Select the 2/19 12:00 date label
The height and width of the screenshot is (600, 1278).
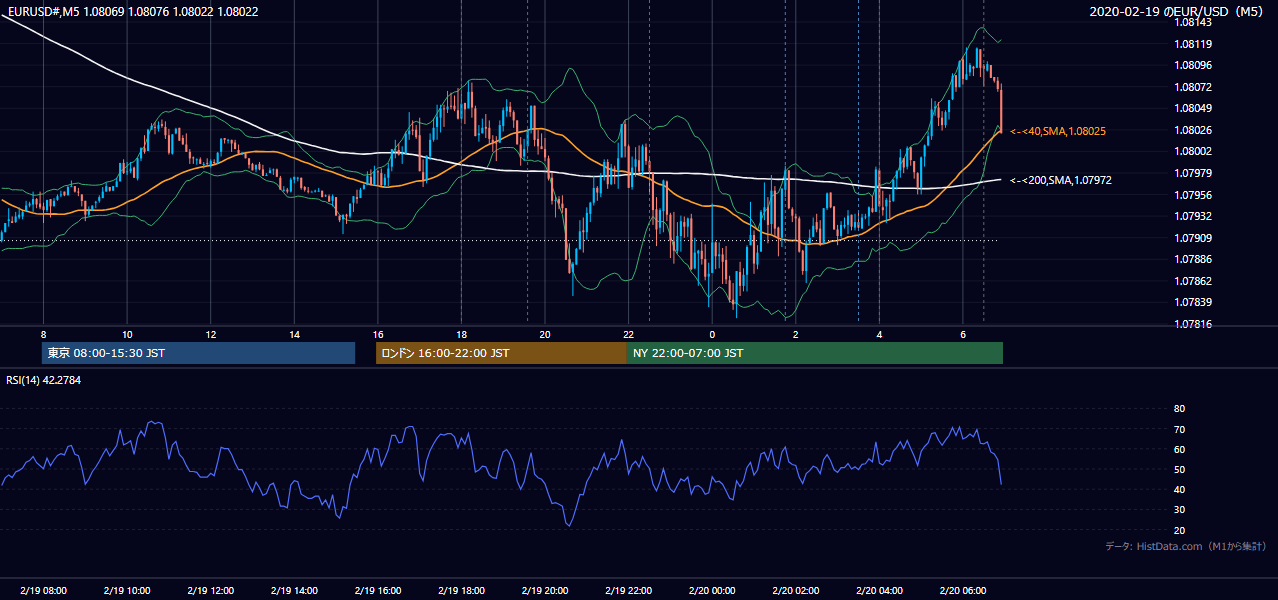pos(211,591)
